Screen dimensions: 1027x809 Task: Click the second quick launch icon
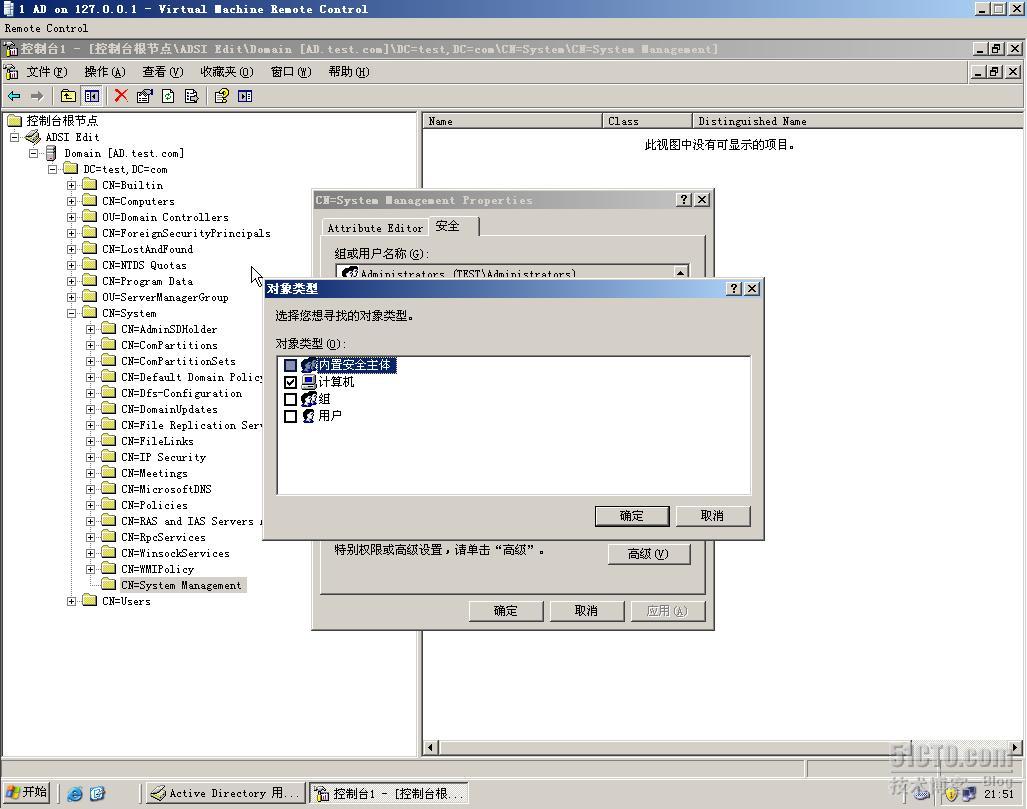(98, 794)
